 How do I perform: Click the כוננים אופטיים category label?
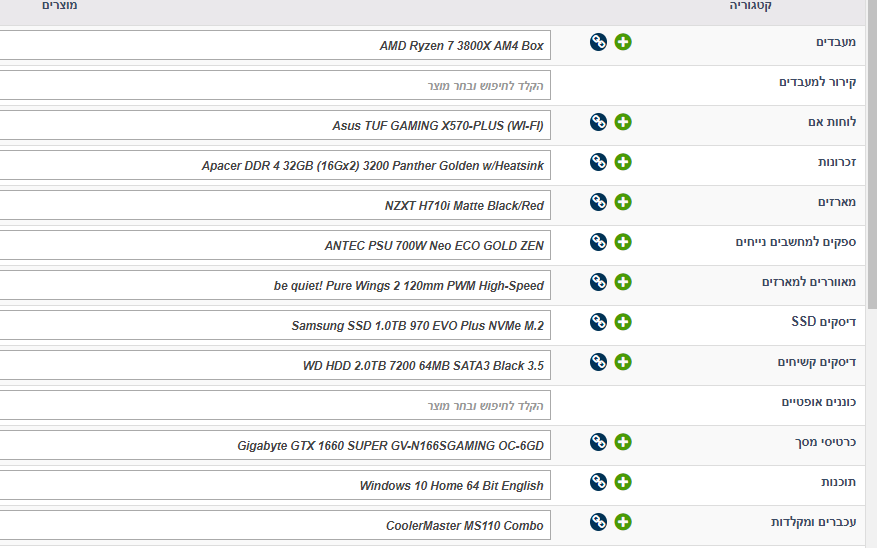[x=819, y=402]
